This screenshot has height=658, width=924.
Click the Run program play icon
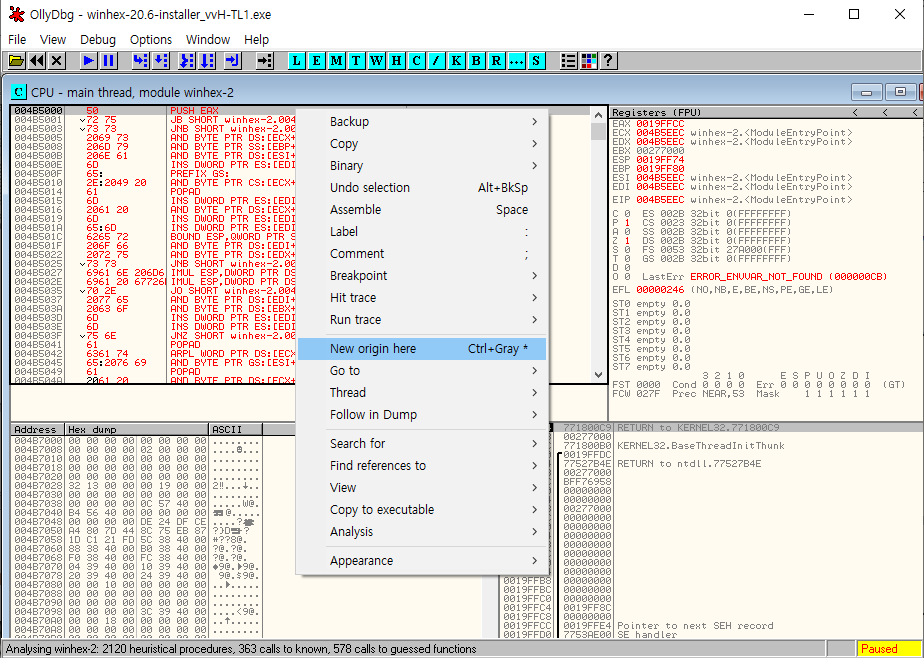coord(89,60)
